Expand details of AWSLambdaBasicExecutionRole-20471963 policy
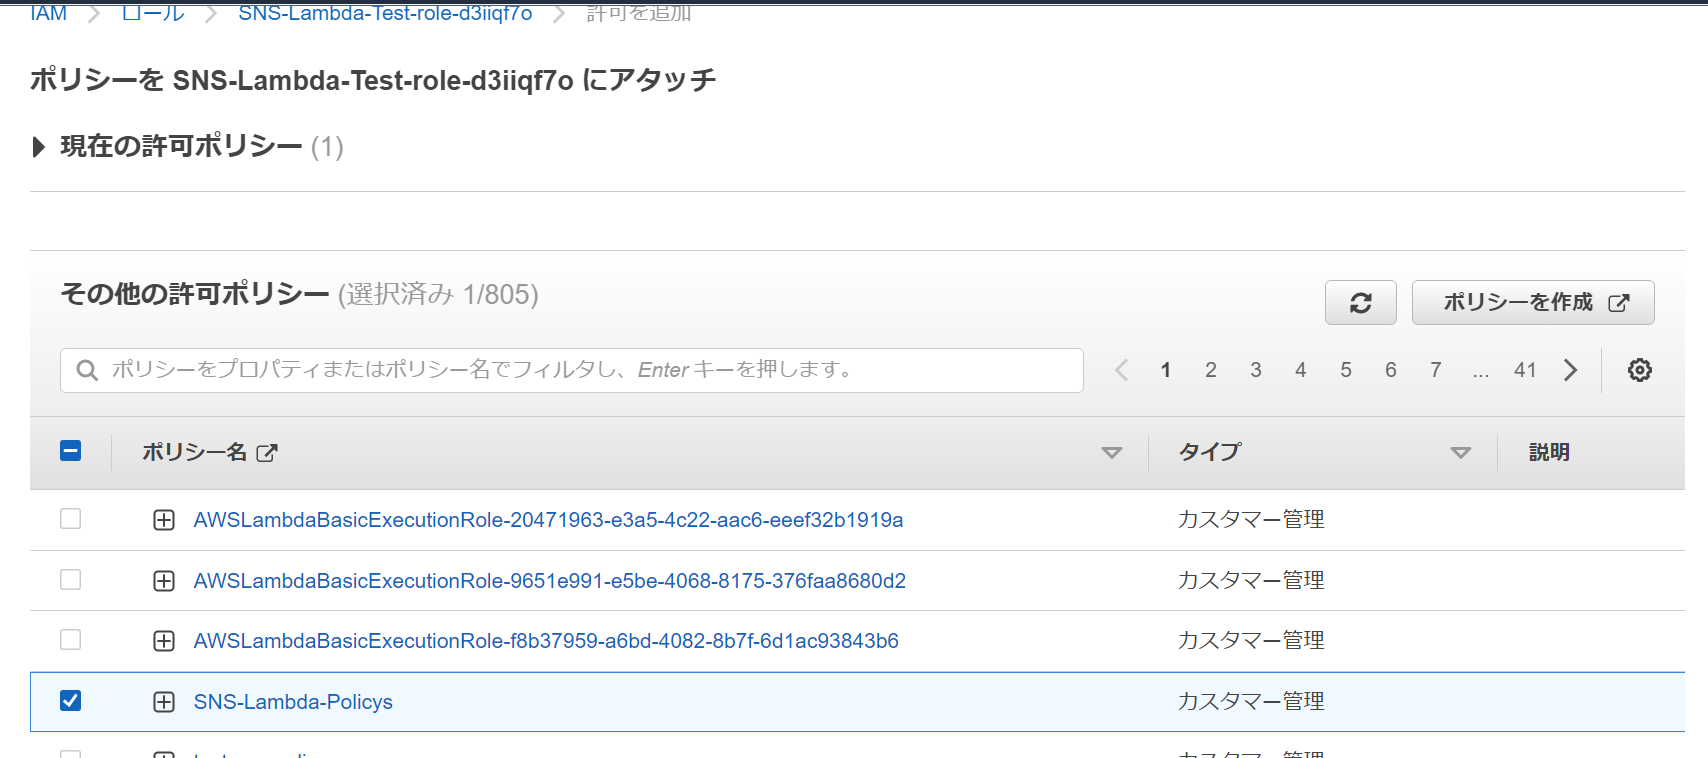 coord(164,520)
